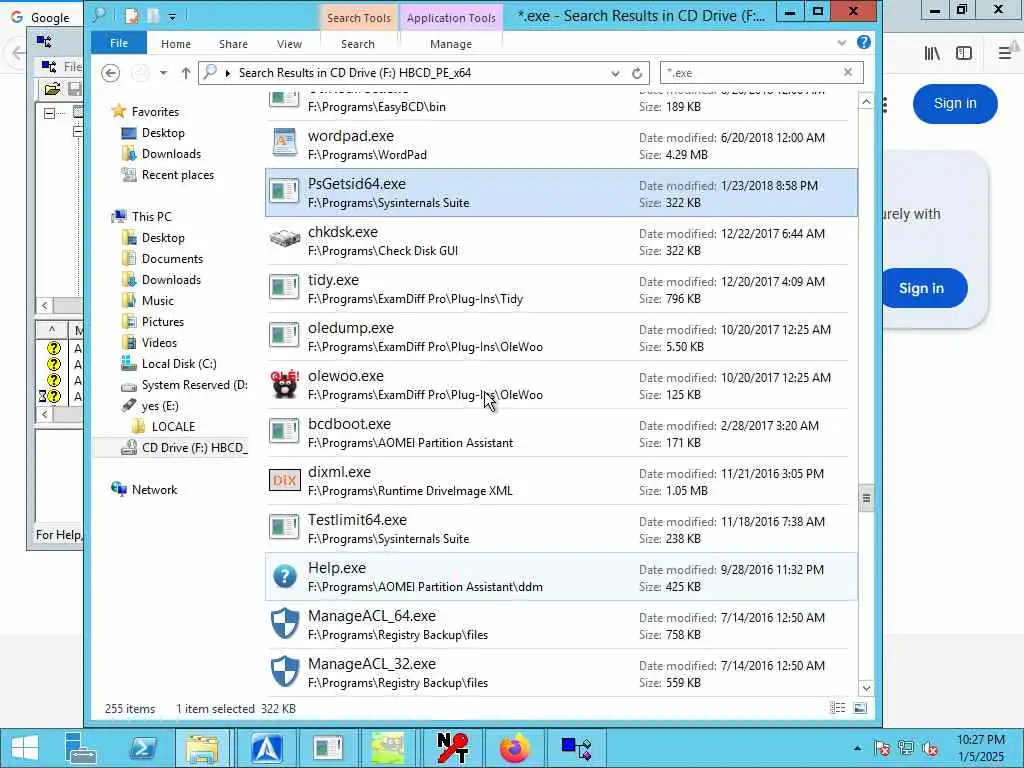Click the wordpad.exe file name
Screen dimensions: 1024x768
[351, 136]
